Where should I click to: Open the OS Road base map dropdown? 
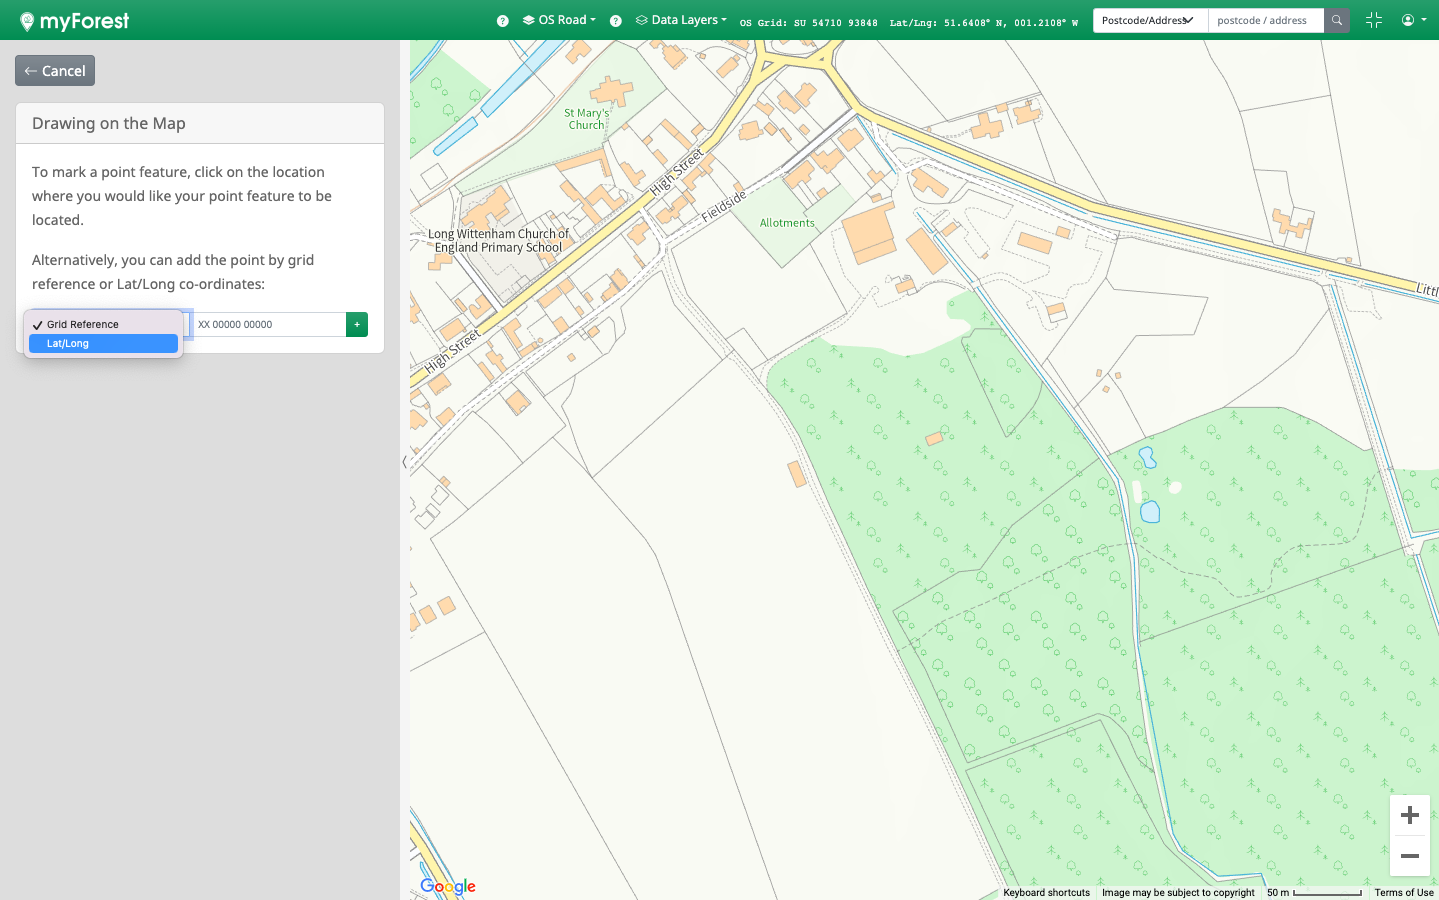(560, 20)
